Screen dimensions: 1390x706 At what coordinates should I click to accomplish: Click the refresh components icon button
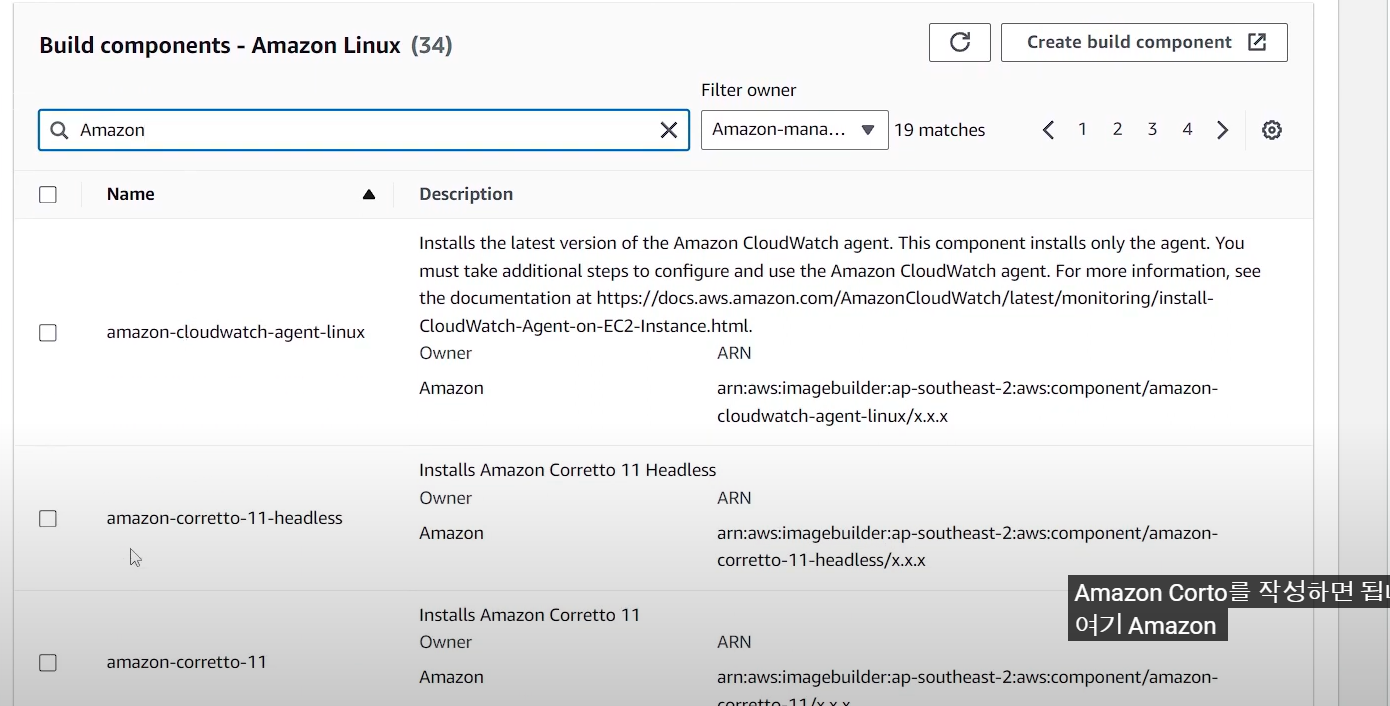[x=959, y=42]
